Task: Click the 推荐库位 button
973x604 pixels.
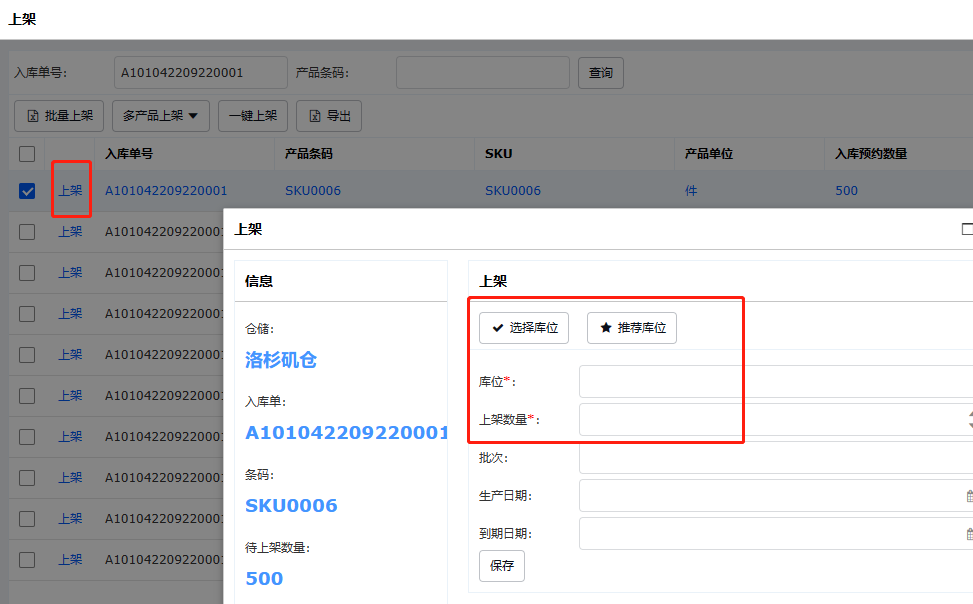Action: click(x=632, y=328)
